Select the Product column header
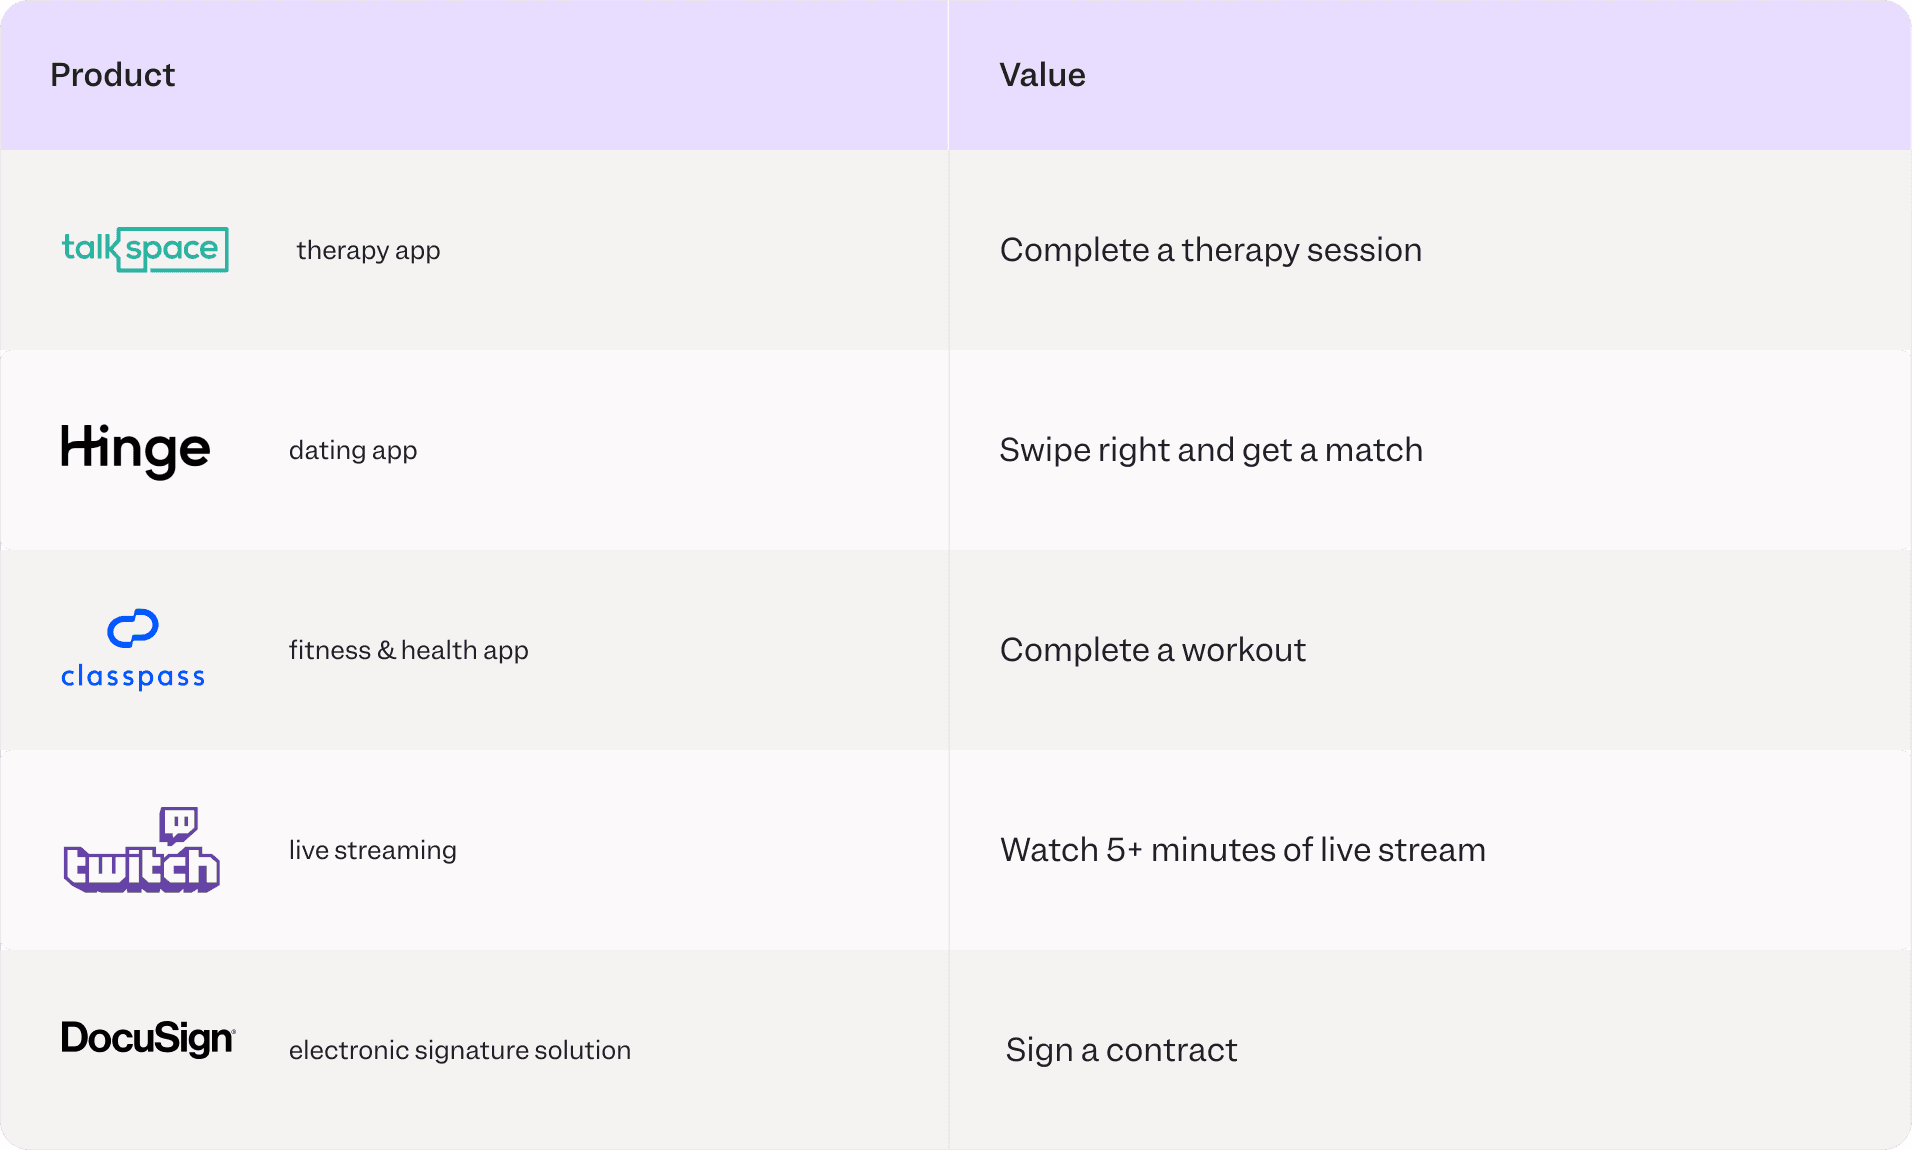 113,75
